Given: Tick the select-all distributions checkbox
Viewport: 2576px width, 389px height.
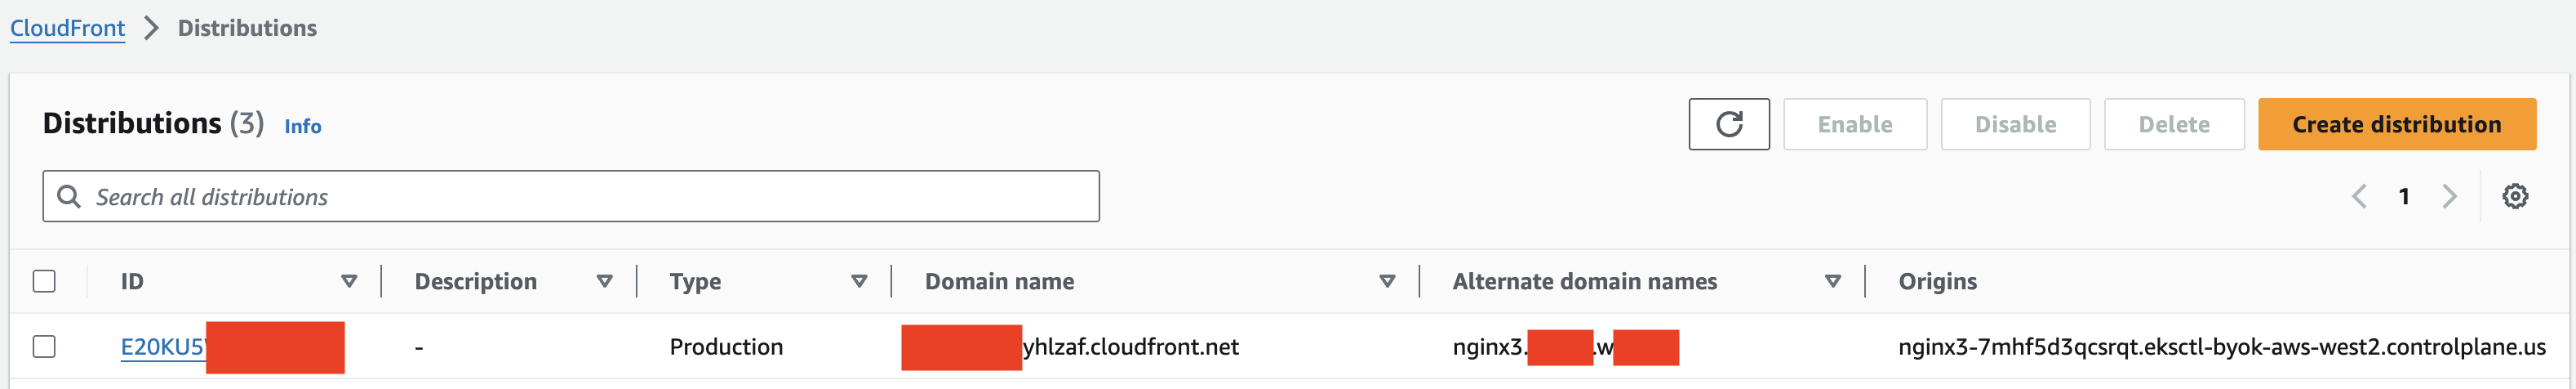Looking at the screenshot, I should coord(44,281).
